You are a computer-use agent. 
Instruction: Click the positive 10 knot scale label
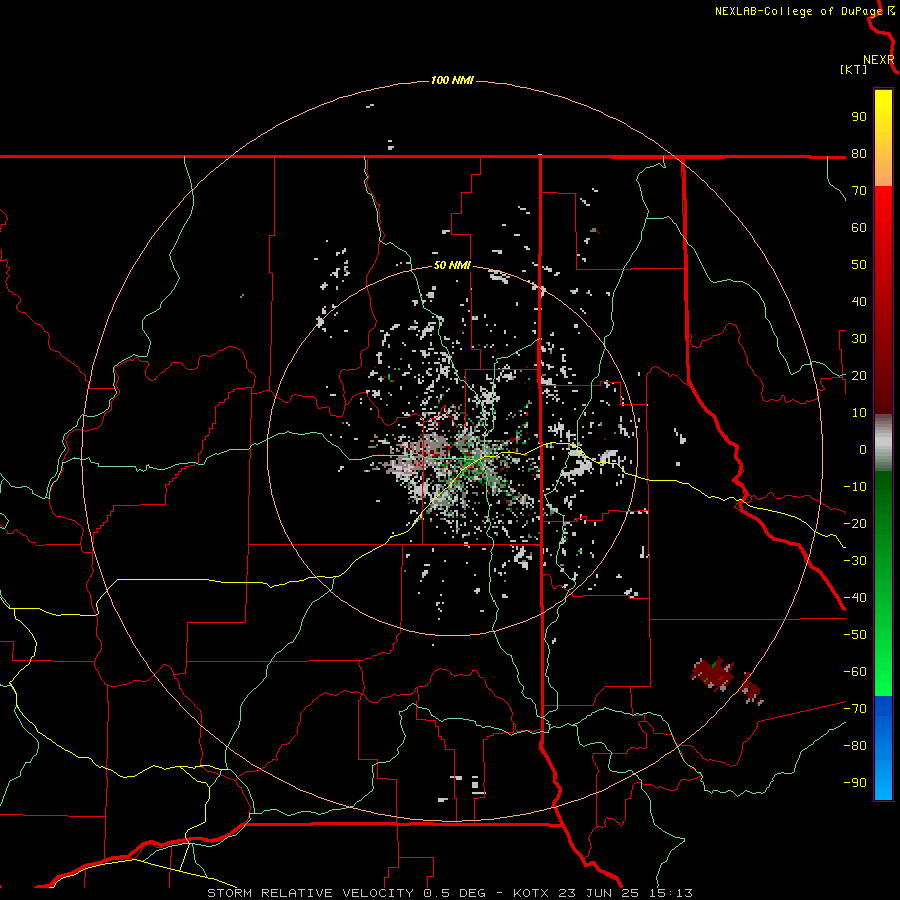[859, 413]
